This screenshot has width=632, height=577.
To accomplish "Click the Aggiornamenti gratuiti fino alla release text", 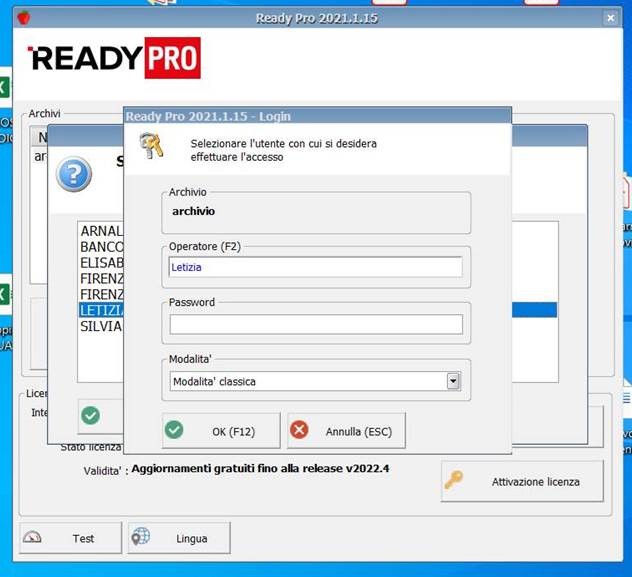I will (260, 469).
